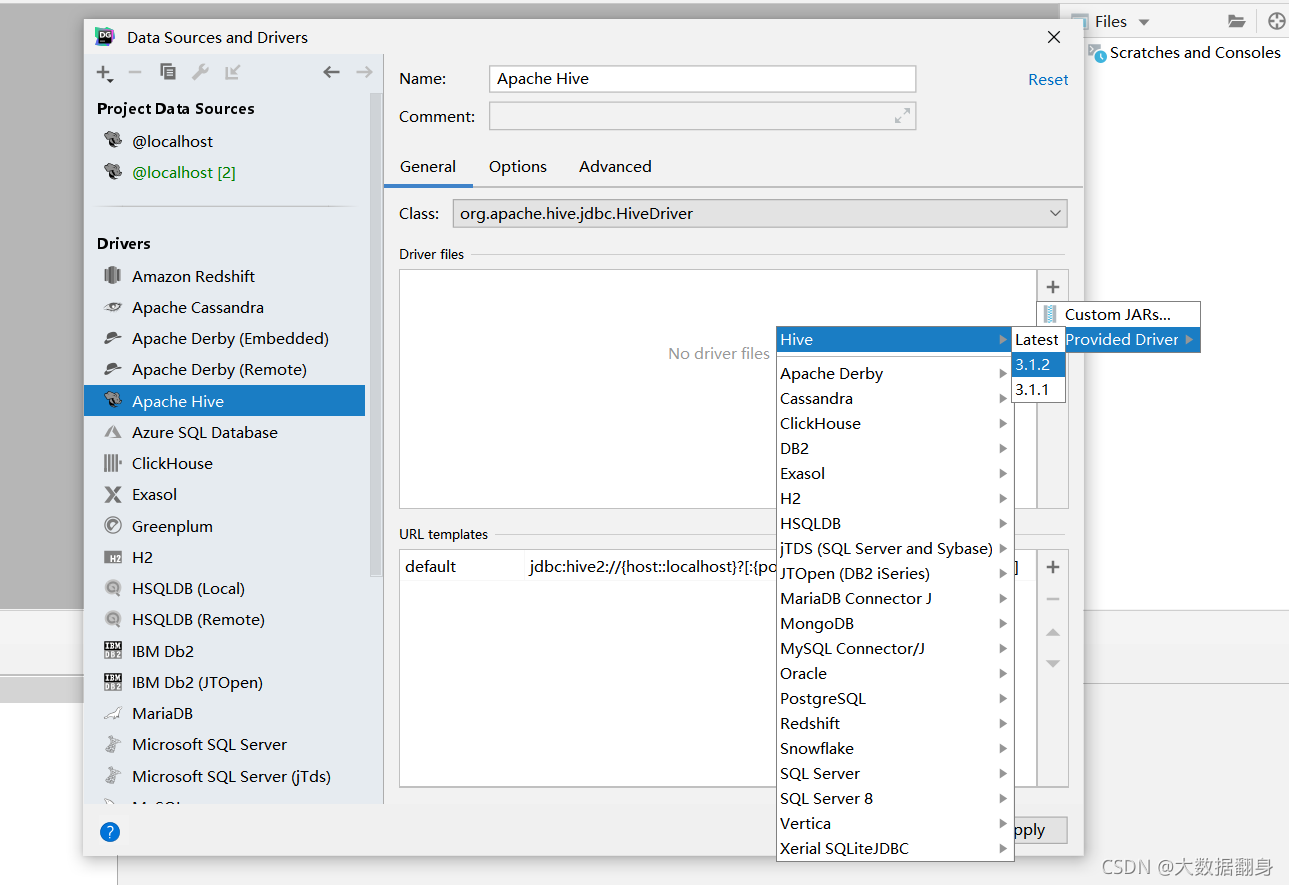The image size is (1289, 885).
Task: Click in the Name input field
Action: tap(703, 79)
